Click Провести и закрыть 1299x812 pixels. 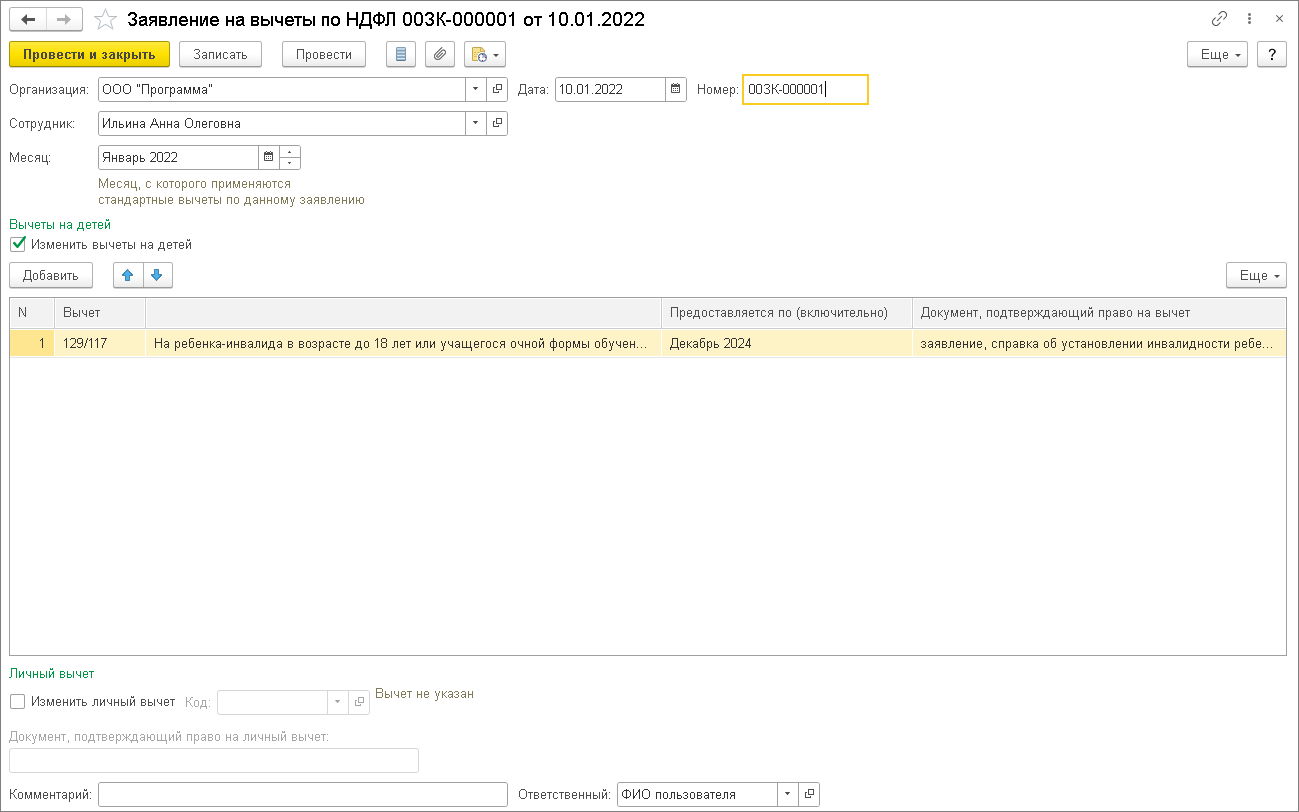(89, 54)
